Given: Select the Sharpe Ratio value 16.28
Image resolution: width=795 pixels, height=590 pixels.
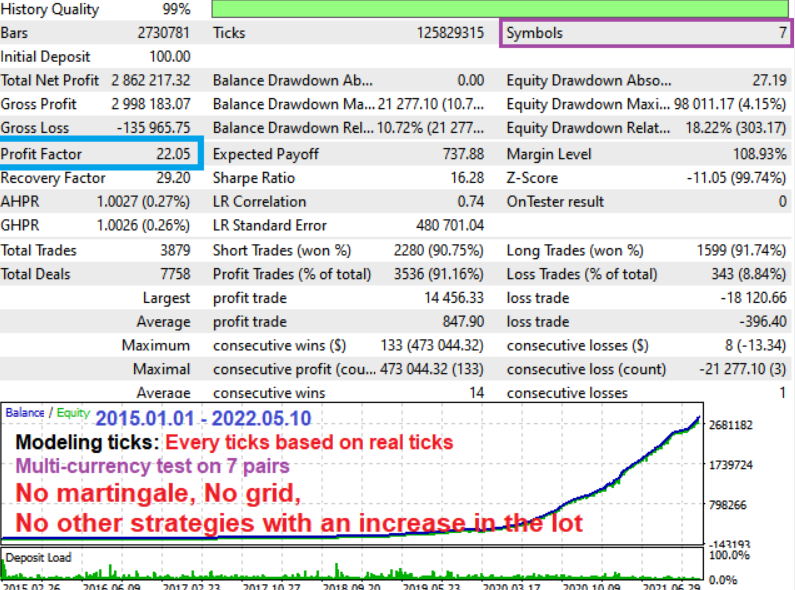Looking at the screenshot, I should point(466,178).
